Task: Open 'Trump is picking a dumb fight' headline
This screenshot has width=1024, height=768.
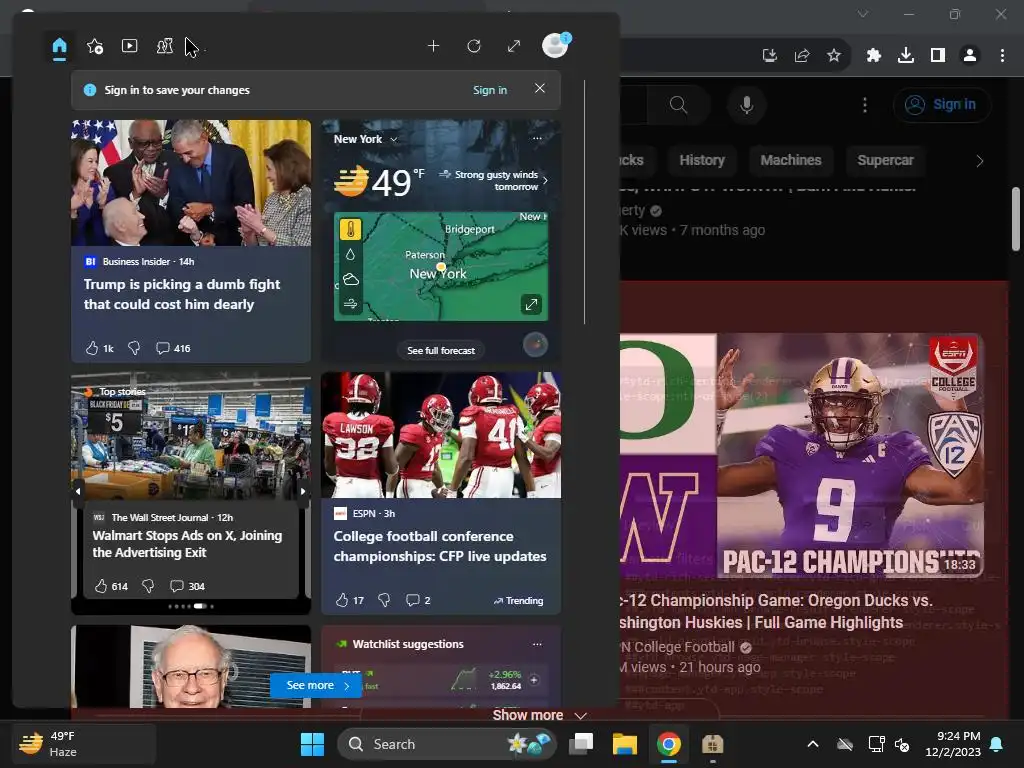Action: pos(182,294)
